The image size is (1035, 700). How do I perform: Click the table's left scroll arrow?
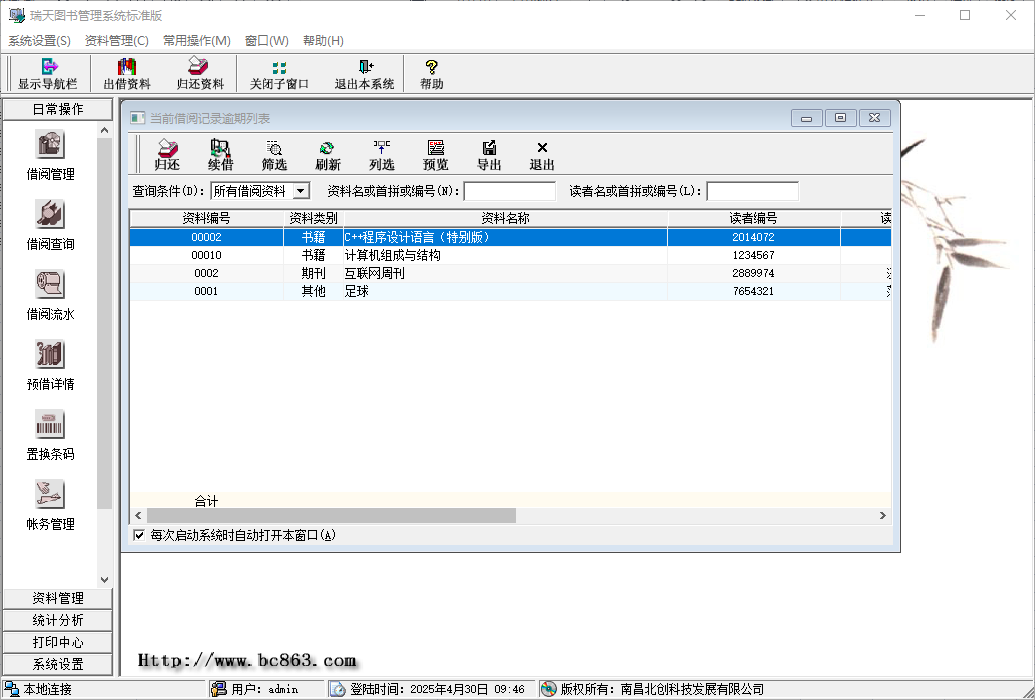pos(138,515)
